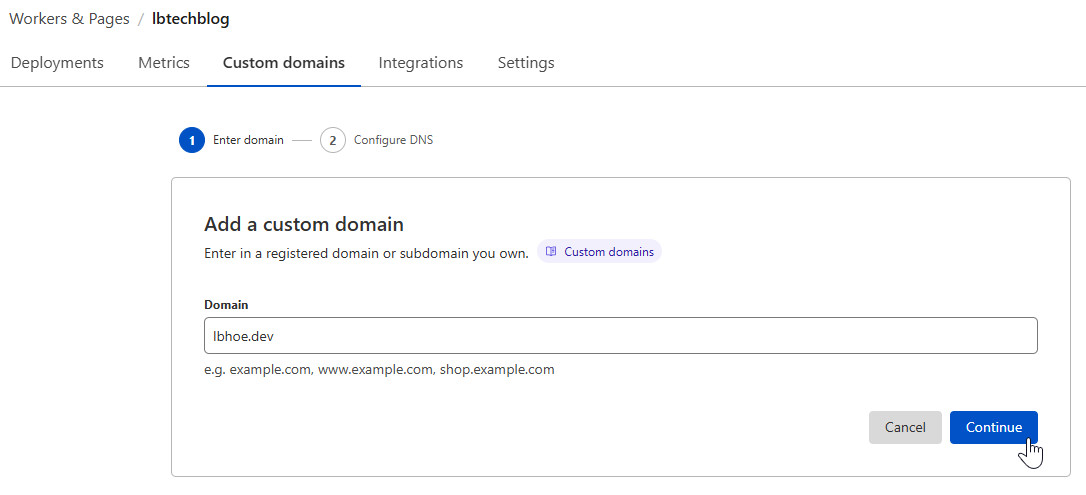Click the registered domain description text
This screenshot has width=1086, height=495.
pyautogui.click(x=366, y=253)
